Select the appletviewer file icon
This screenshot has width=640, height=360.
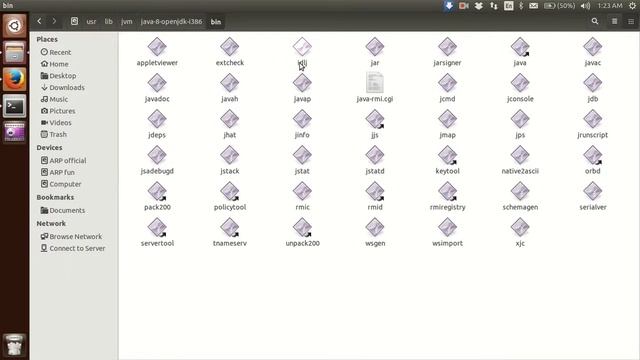click(x=157, y=47)
